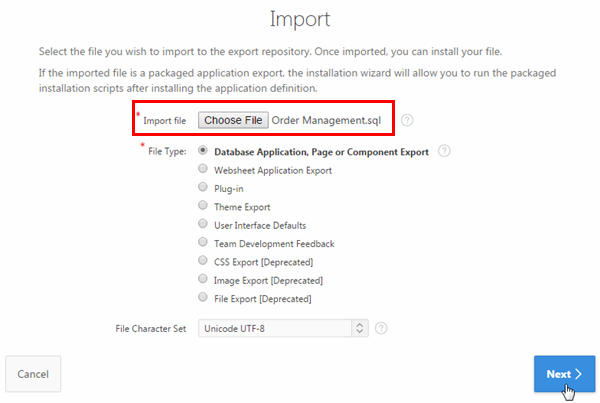
Task: Click the Import file label
Action: (164, 121)
